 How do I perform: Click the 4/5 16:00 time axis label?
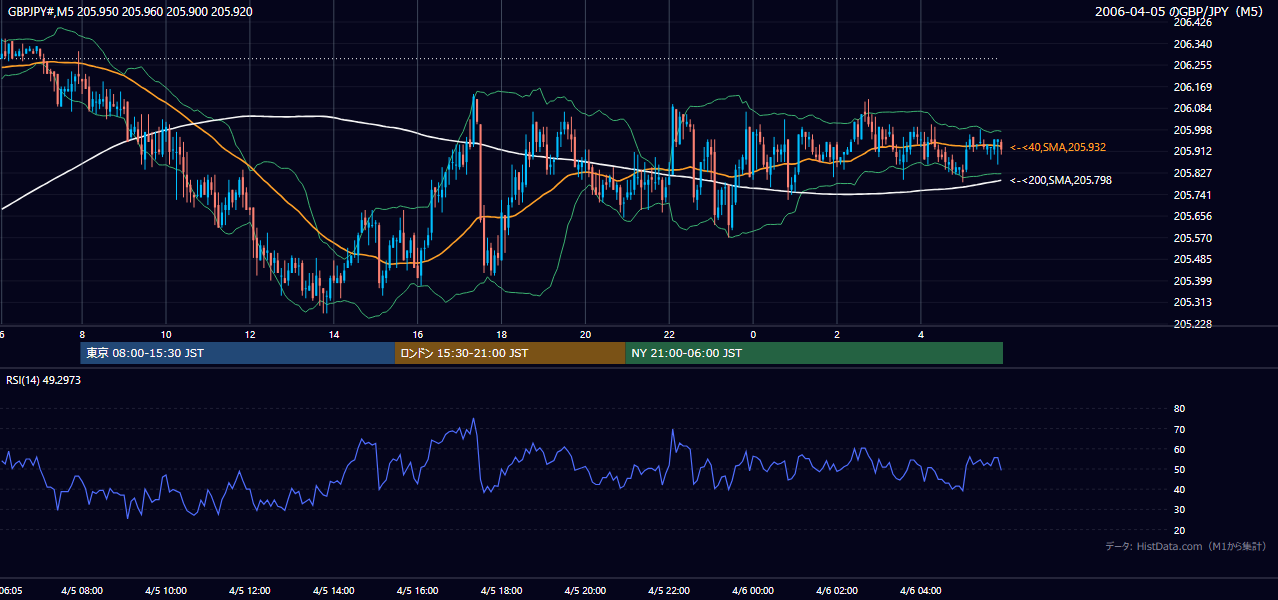click(x=417, y=591)
